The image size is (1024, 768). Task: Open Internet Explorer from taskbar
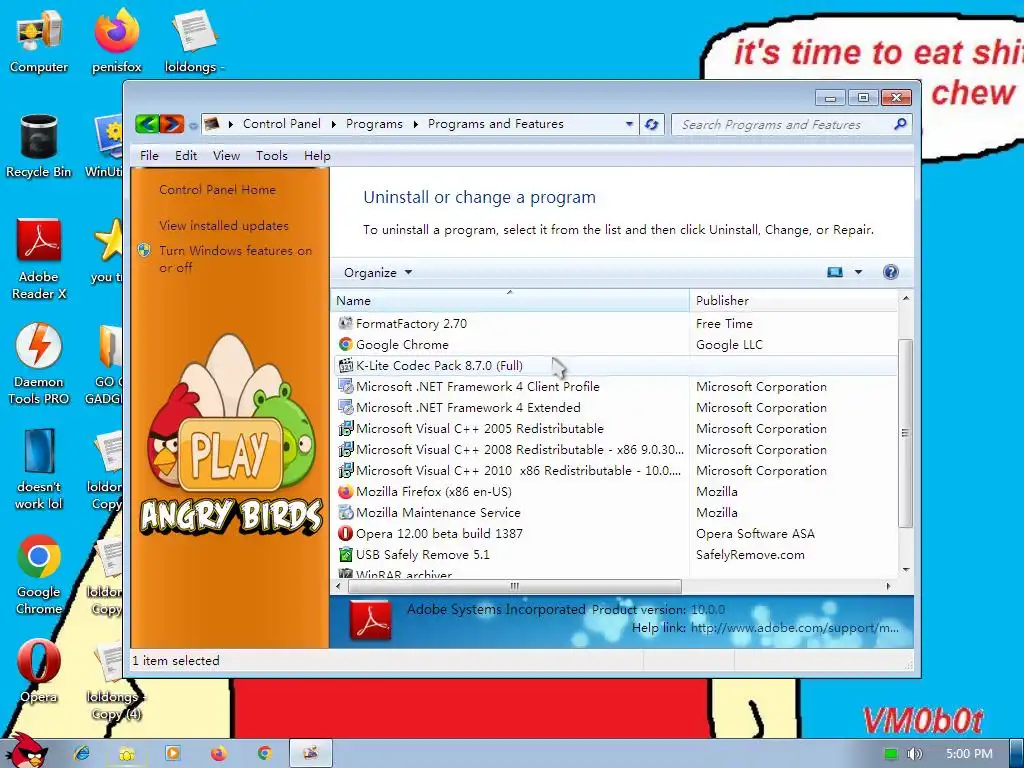[82, 753]
